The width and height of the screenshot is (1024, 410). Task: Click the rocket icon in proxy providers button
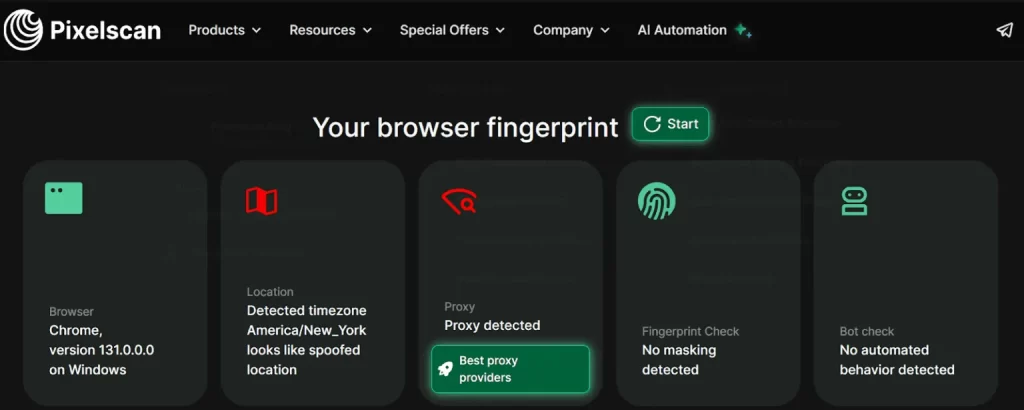pyautogui.click(x=445, y=369)
